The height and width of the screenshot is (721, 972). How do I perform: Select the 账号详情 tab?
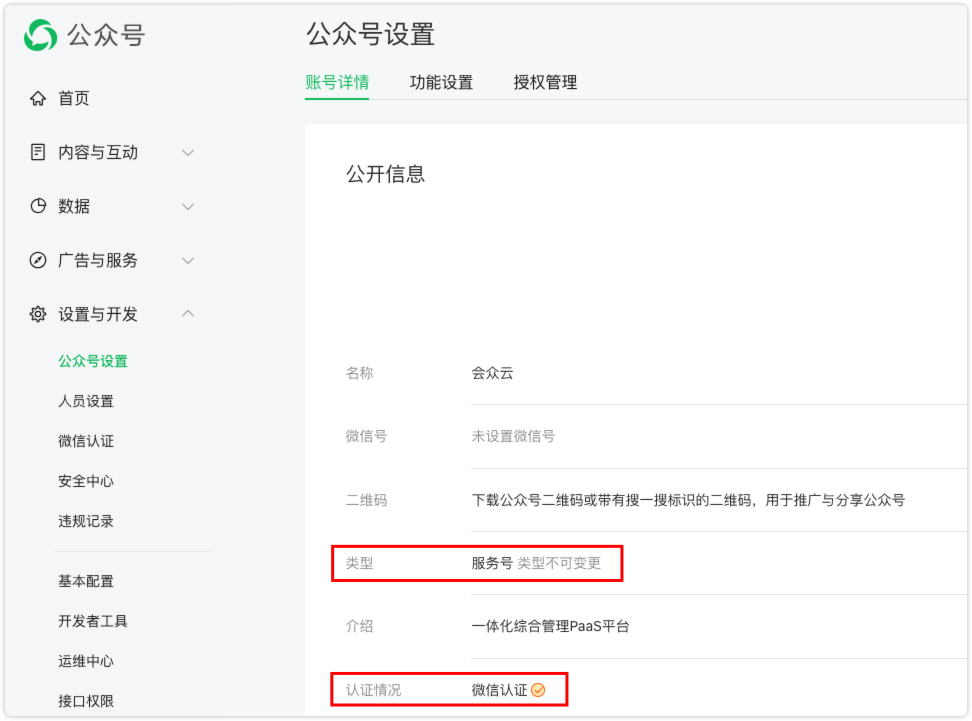click(x=337, y=83)
